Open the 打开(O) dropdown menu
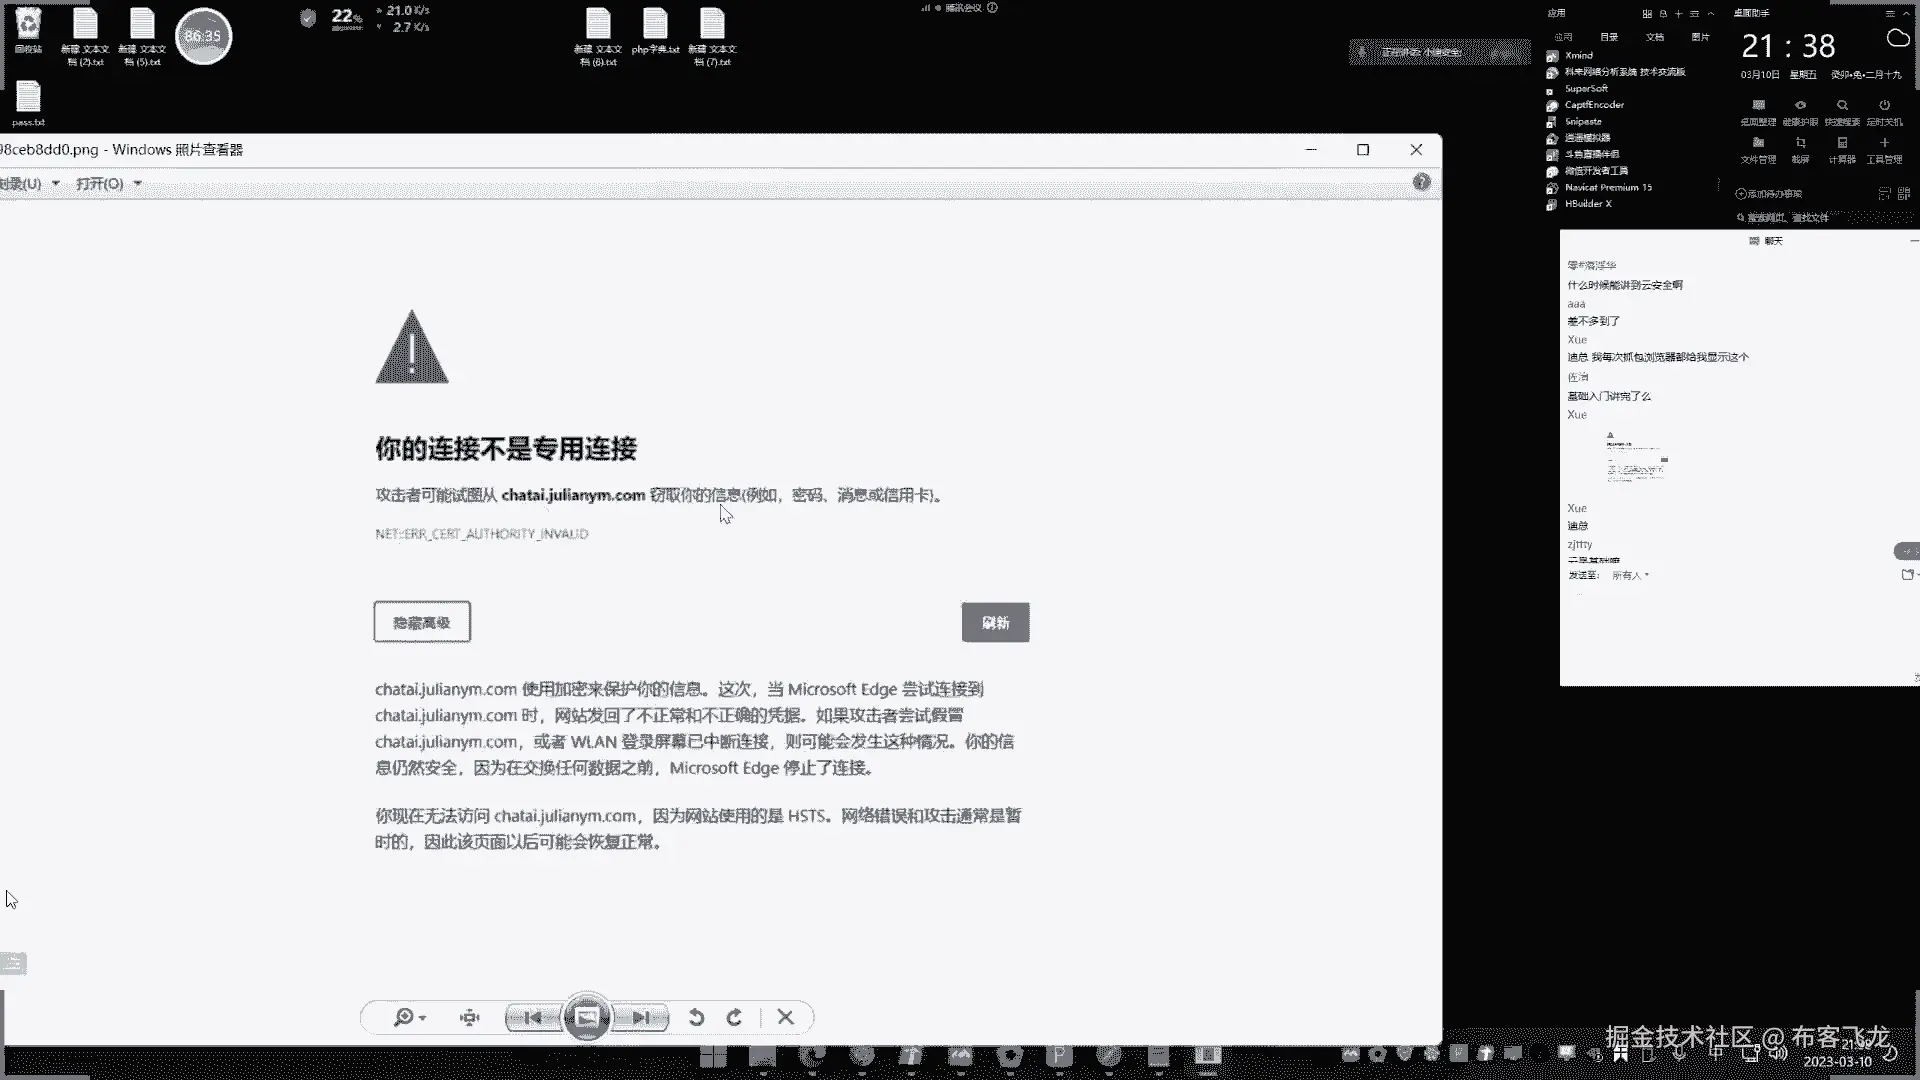 109,184
